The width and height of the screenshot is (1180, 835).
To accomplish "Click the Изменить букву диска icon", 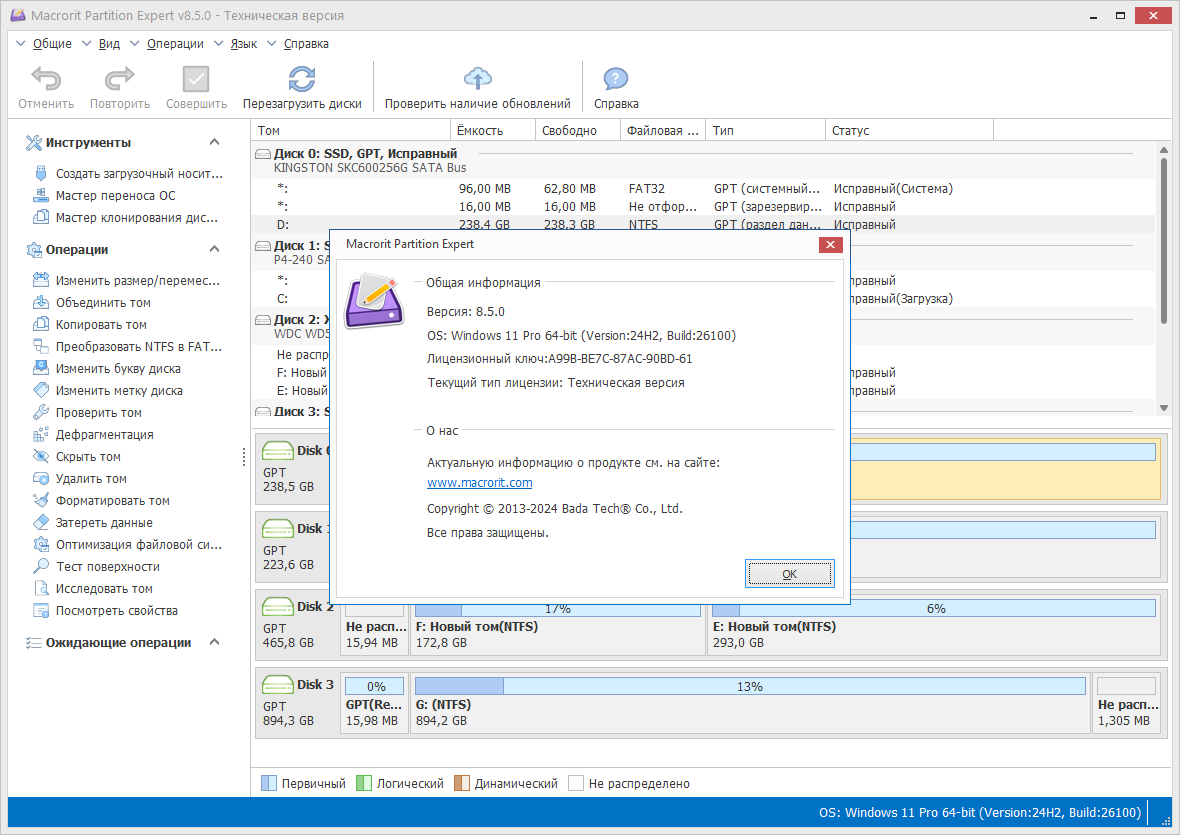I will coord(41,368).
